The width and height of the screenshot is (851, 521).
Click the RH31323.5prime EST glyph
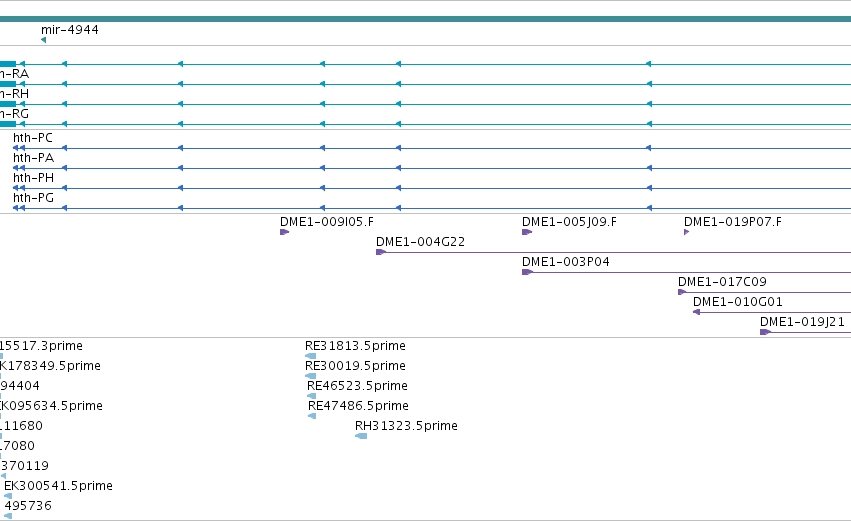pos(361,436)
